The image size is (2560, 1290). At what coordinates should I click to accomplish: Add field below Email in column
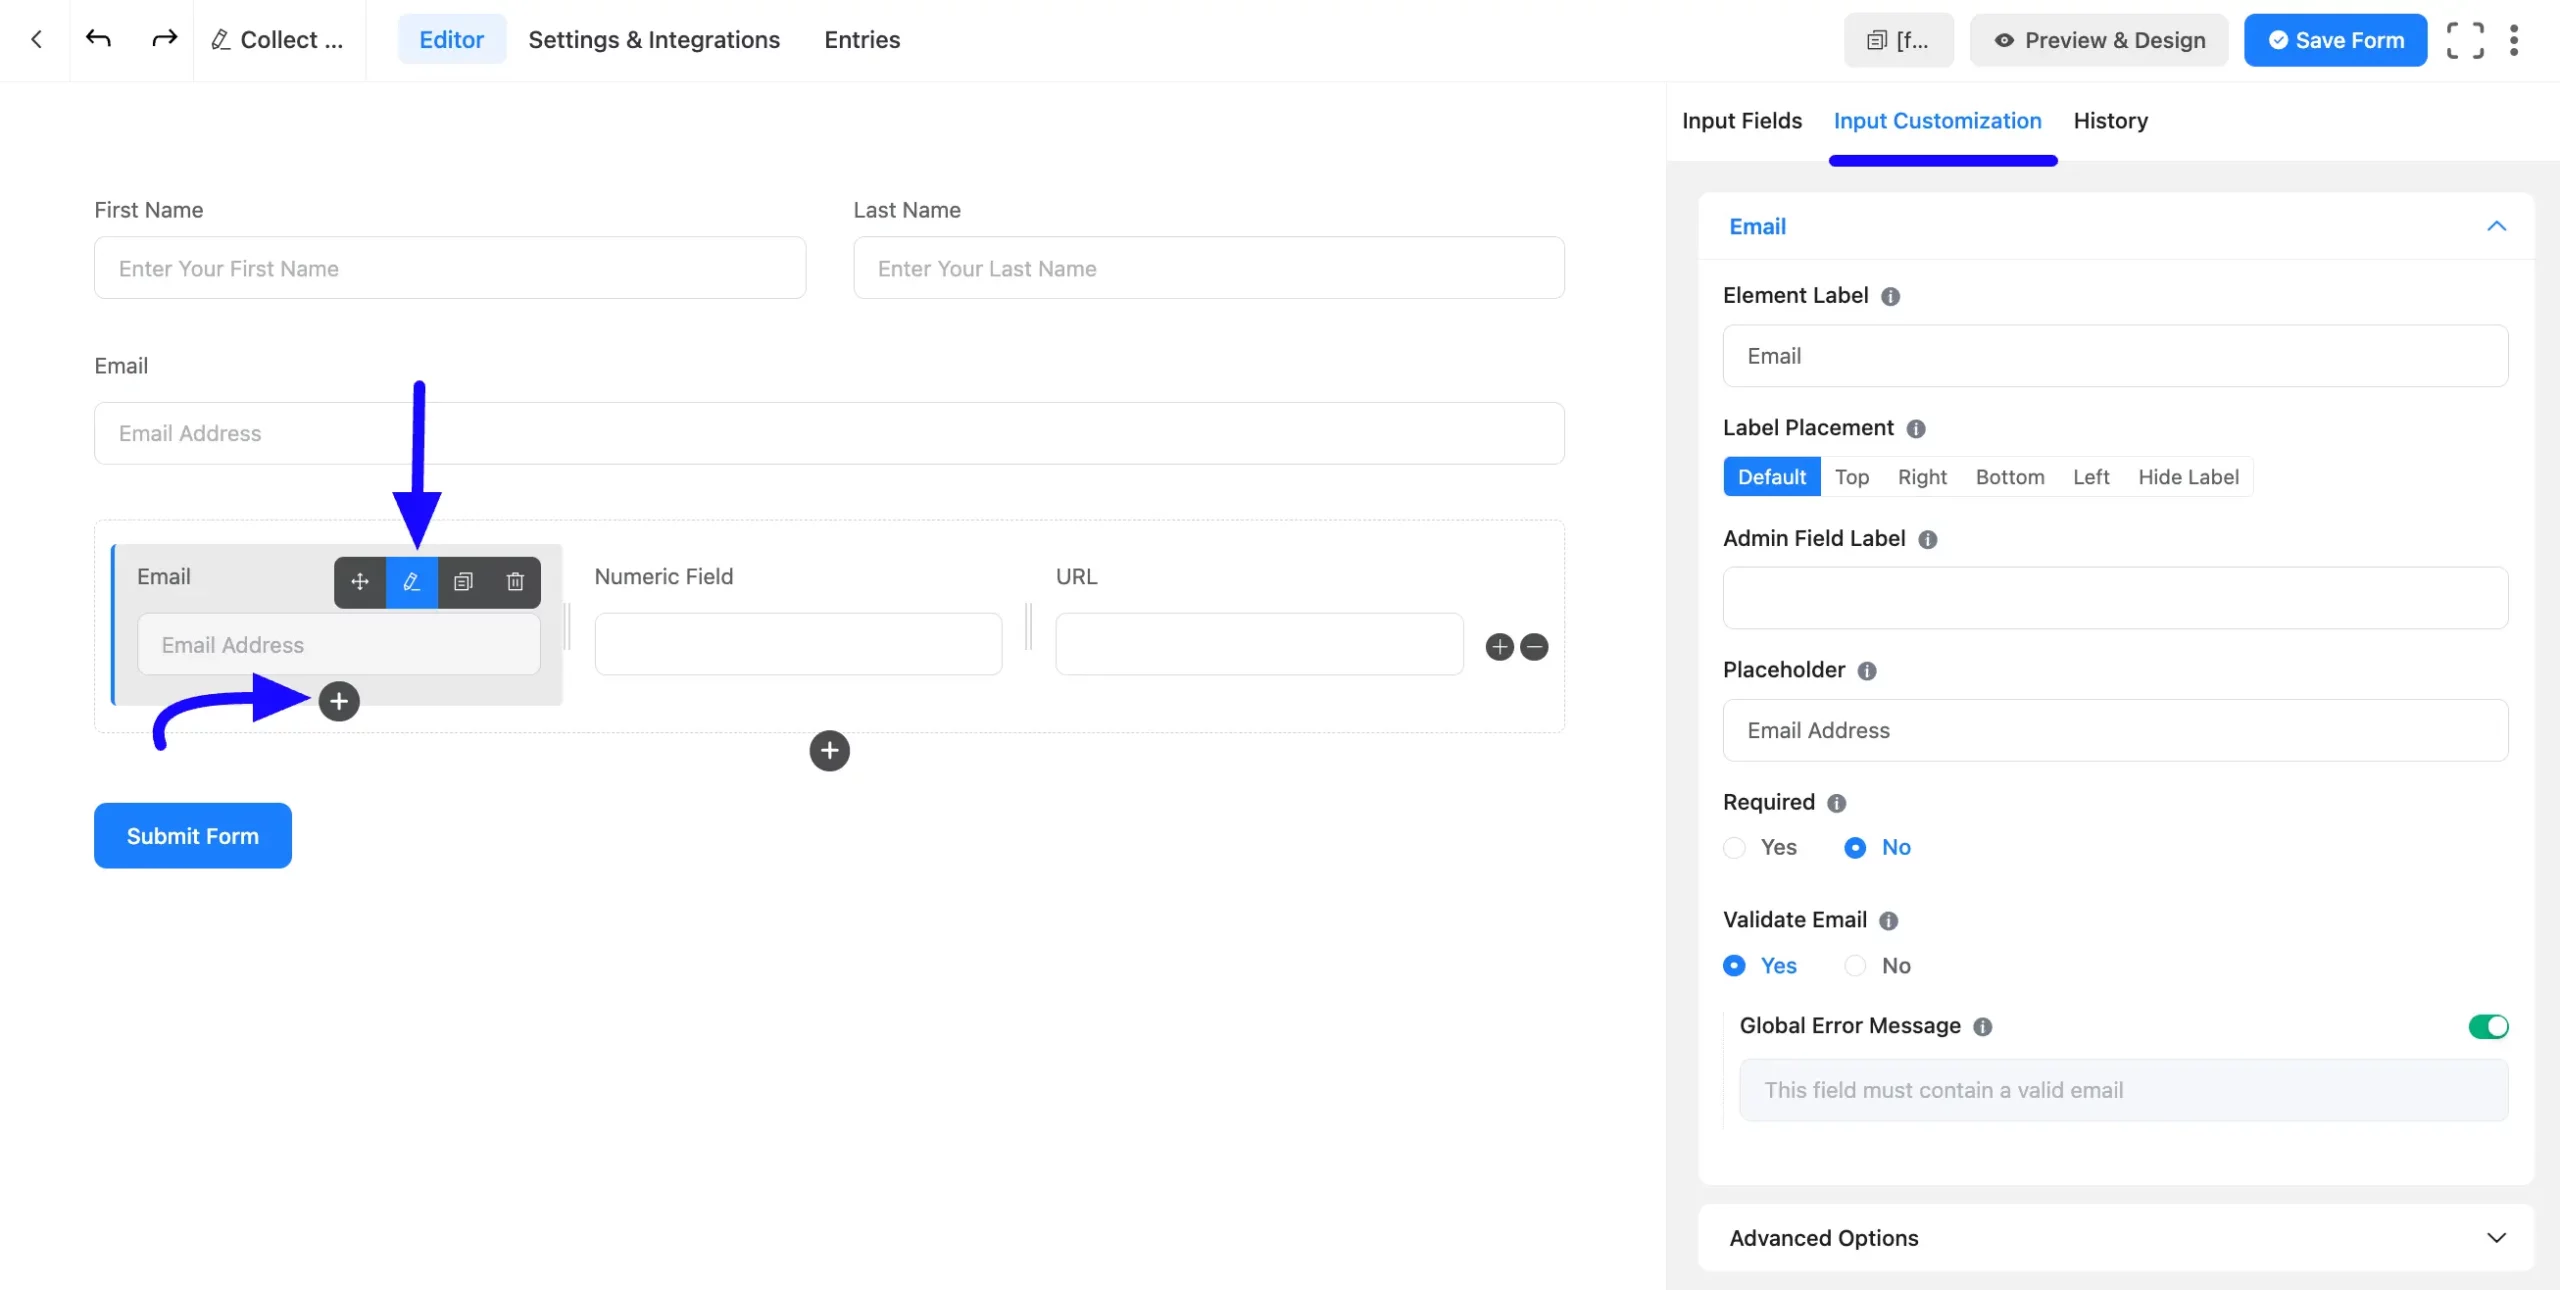click(x=339, y=701)
